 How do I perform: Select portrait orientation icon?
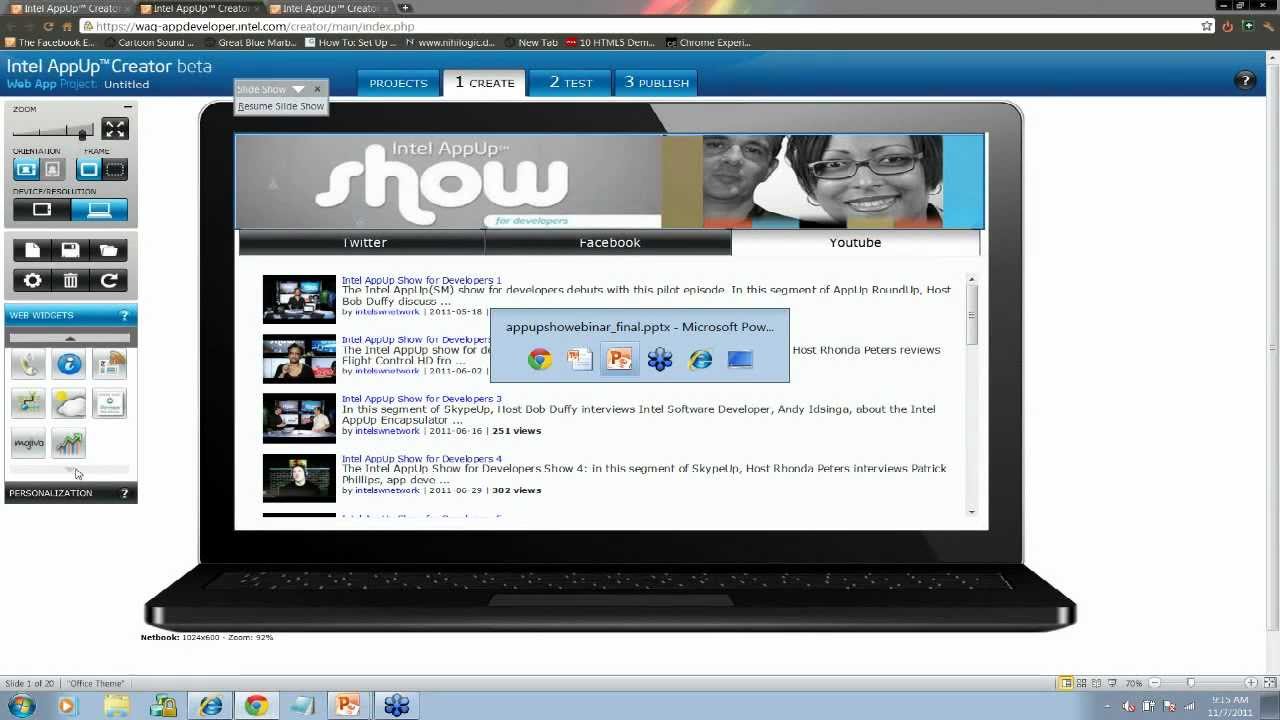[x=53, y=170]
